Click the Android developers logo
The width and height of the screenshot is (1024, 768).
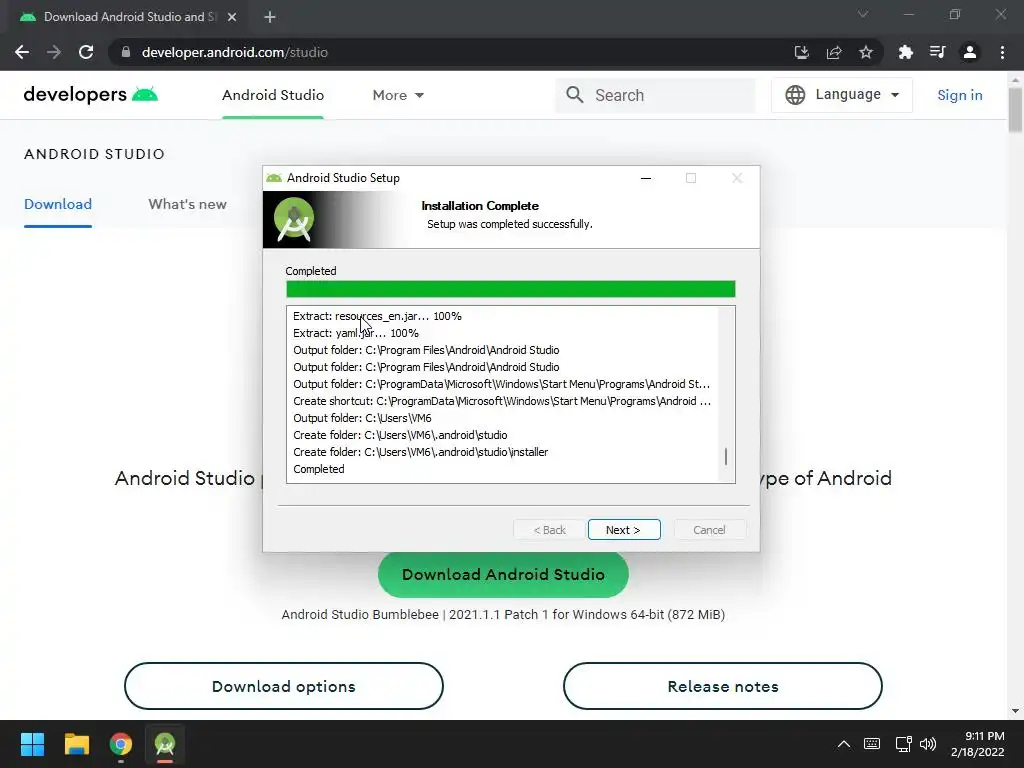click(90, 95)
